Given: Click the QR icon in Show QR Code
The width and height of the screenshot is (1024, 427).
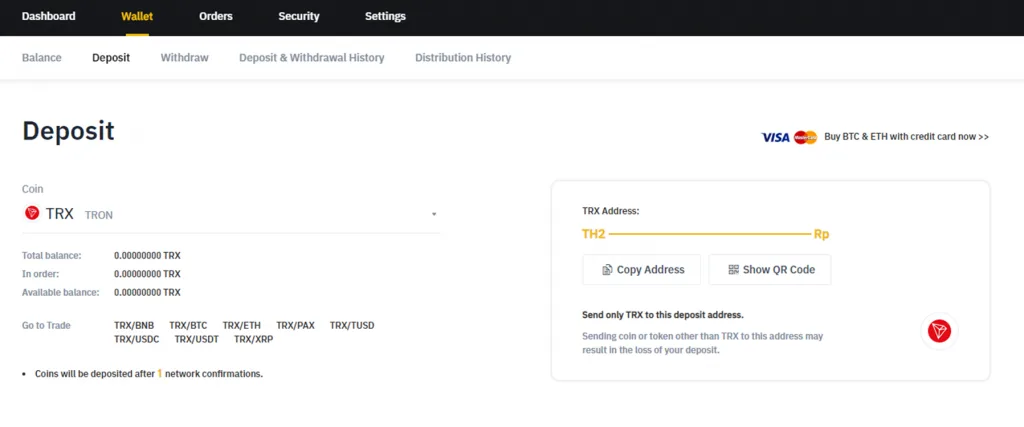Looking at the screenshot, I should tap(733, 270).
